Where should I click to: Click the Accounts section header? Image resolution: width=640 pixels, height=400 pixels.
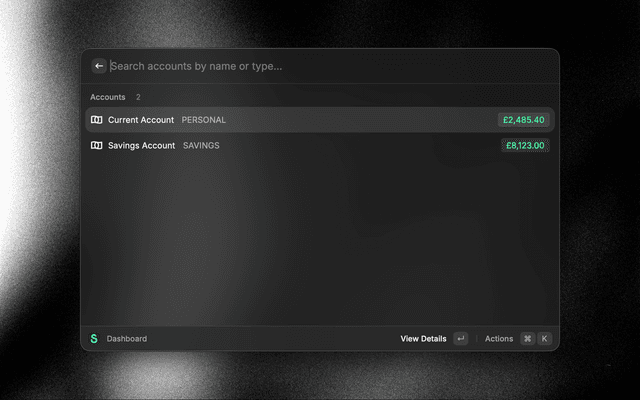coord(108,97)
